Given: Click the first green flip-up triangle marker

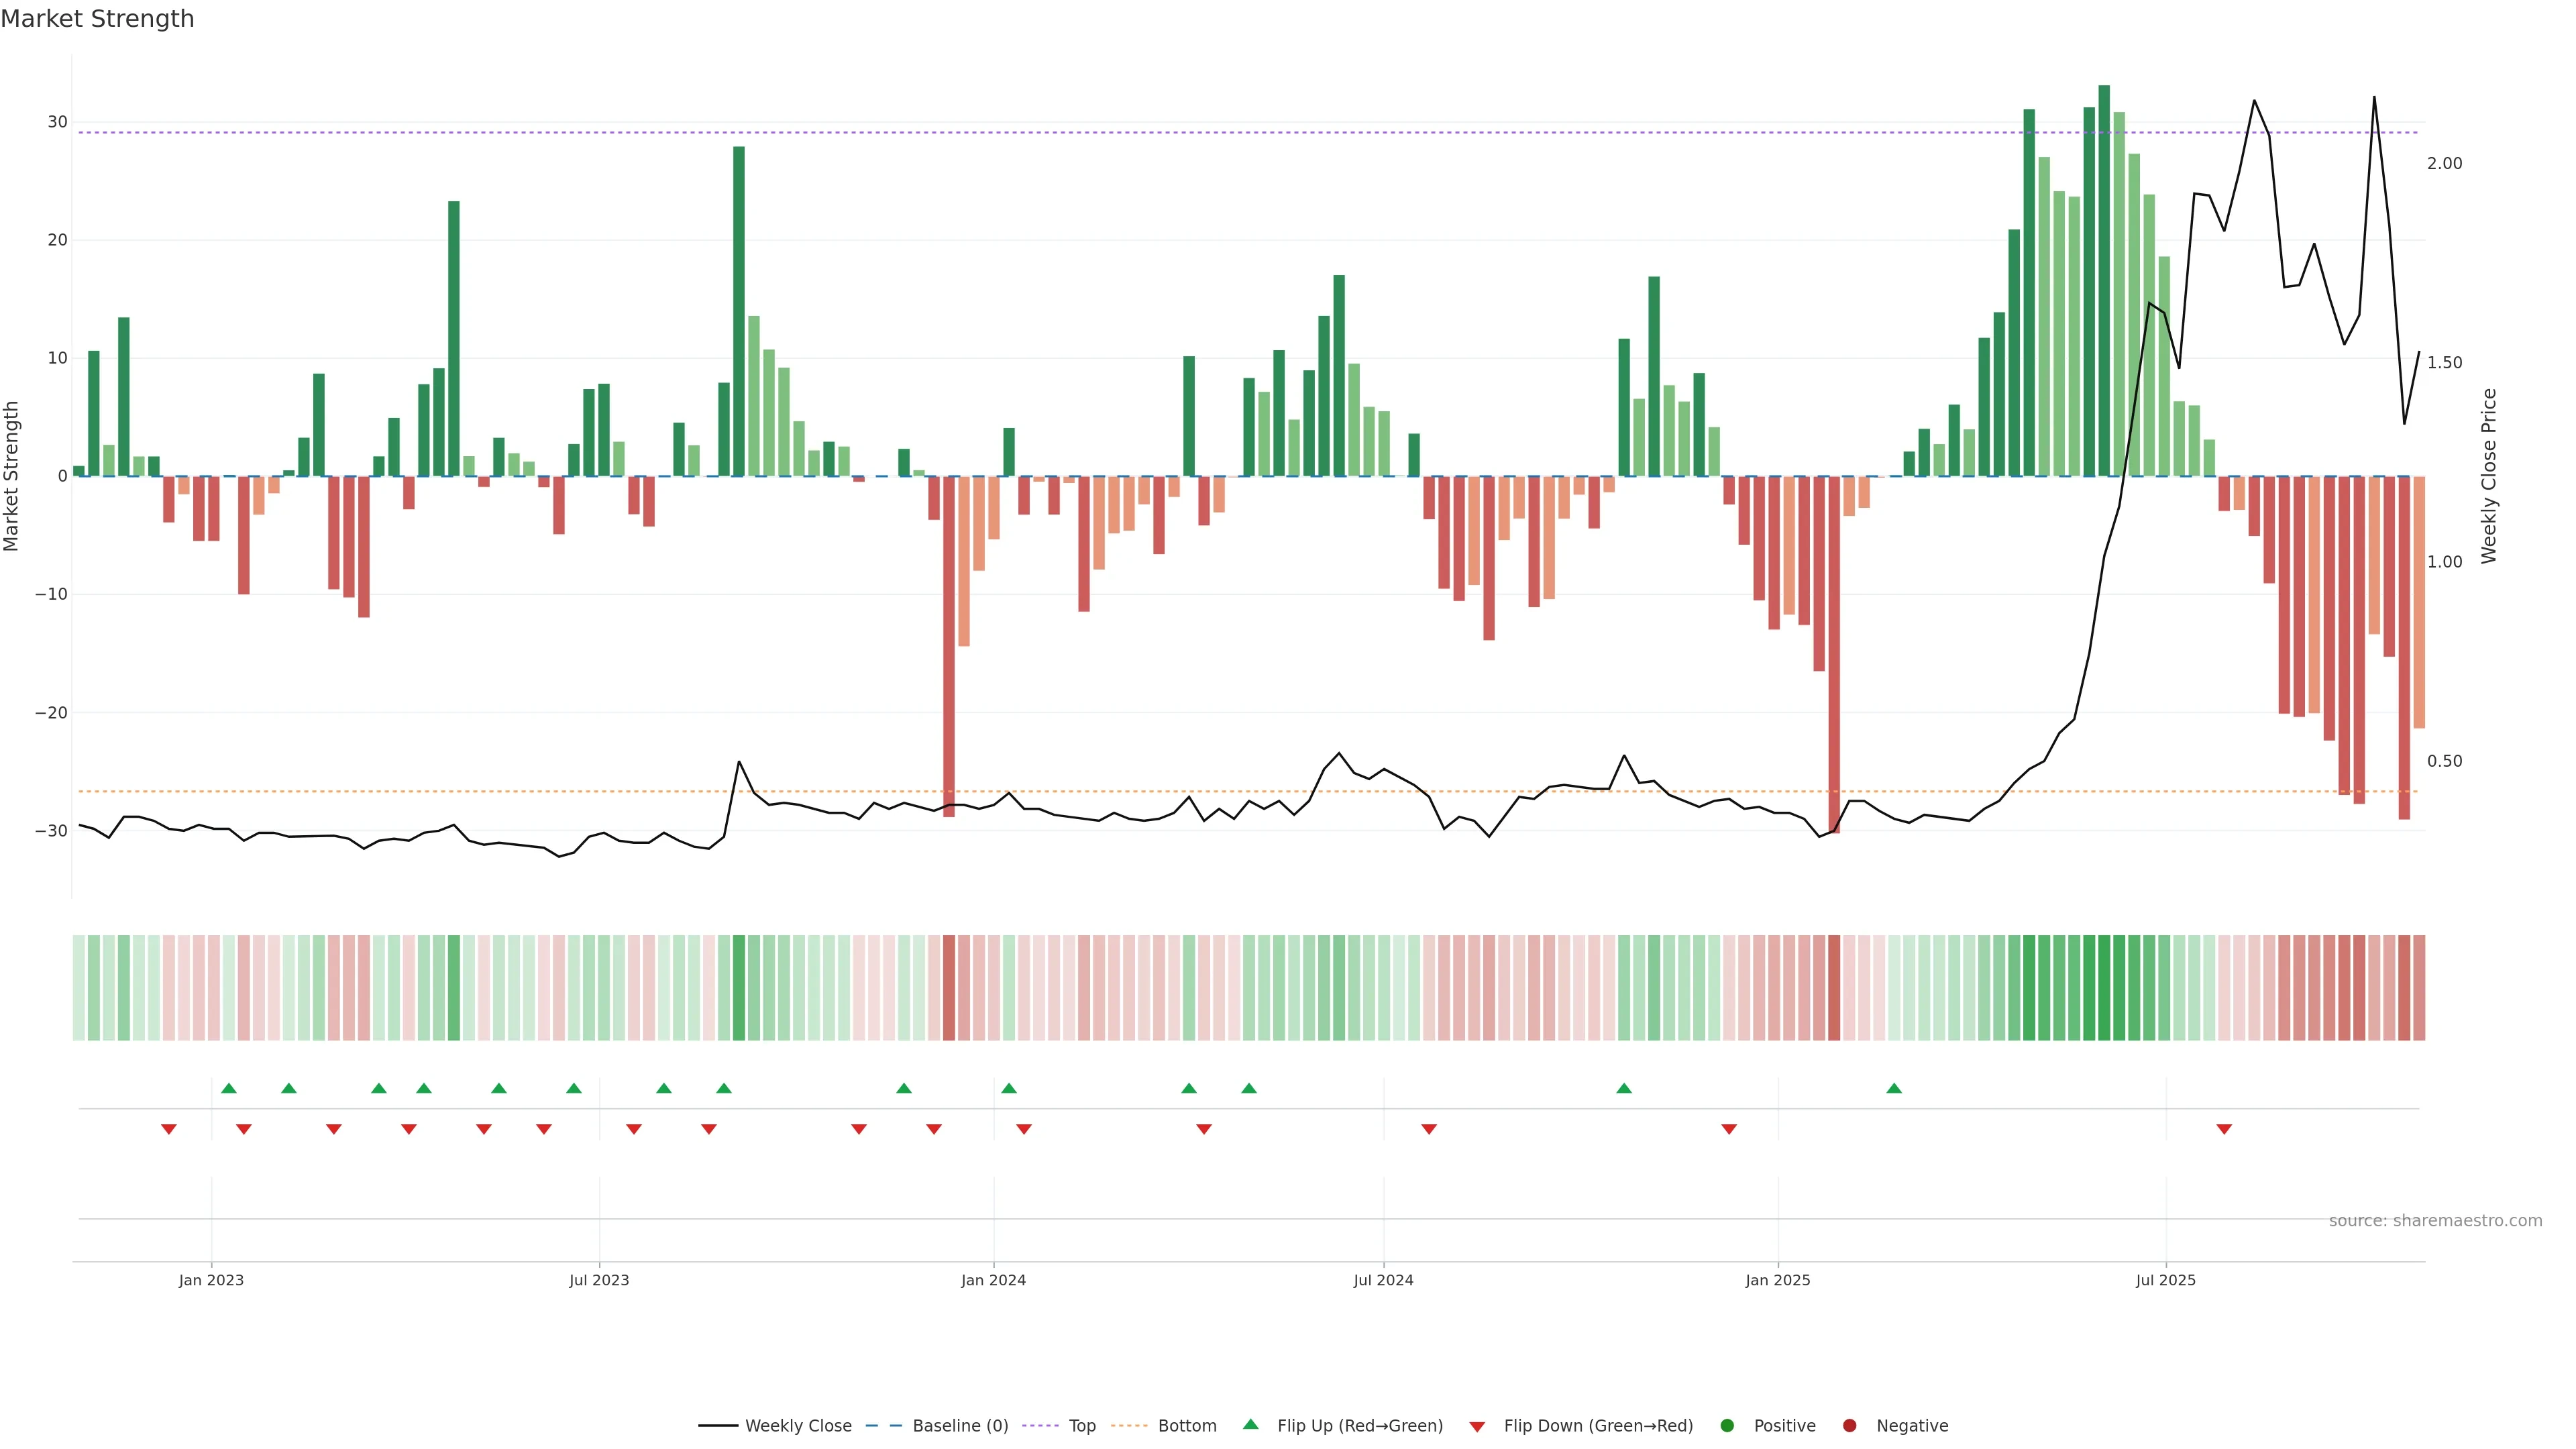Looking at the screenshot, I should (229, 1088).
